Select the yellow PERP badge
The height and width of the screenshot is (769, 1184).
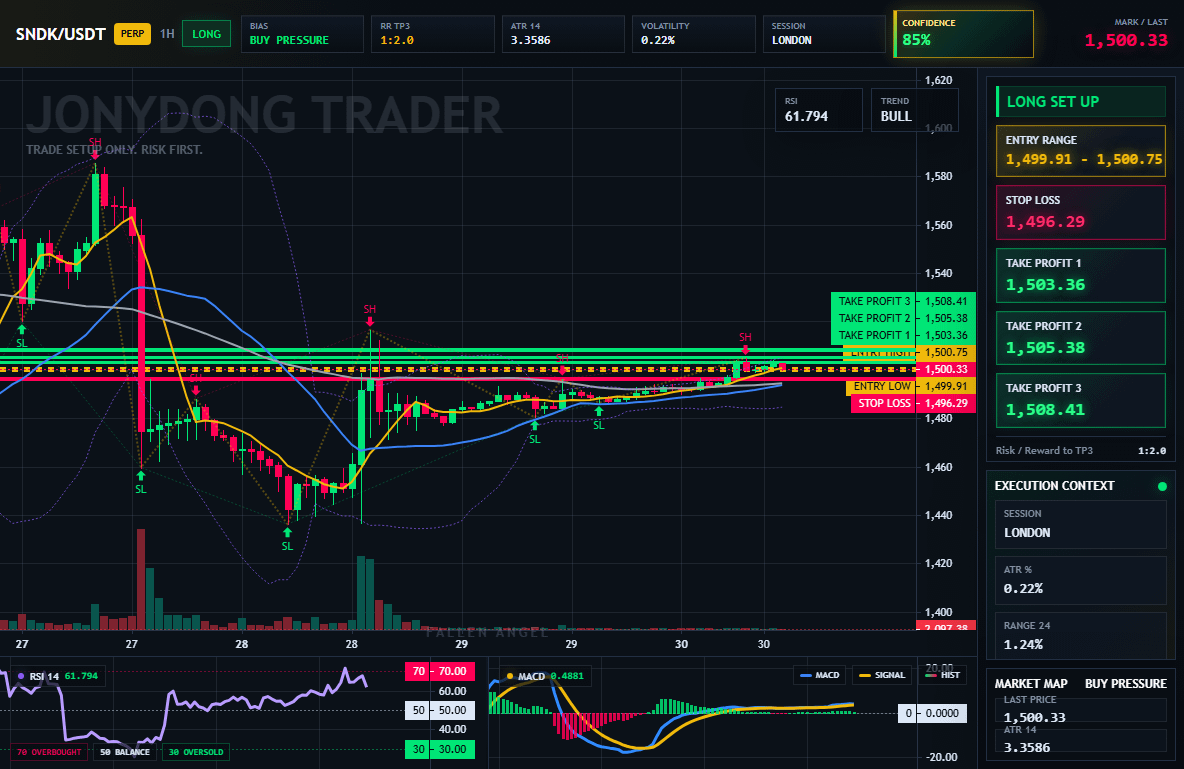click(x=132, y=34)
